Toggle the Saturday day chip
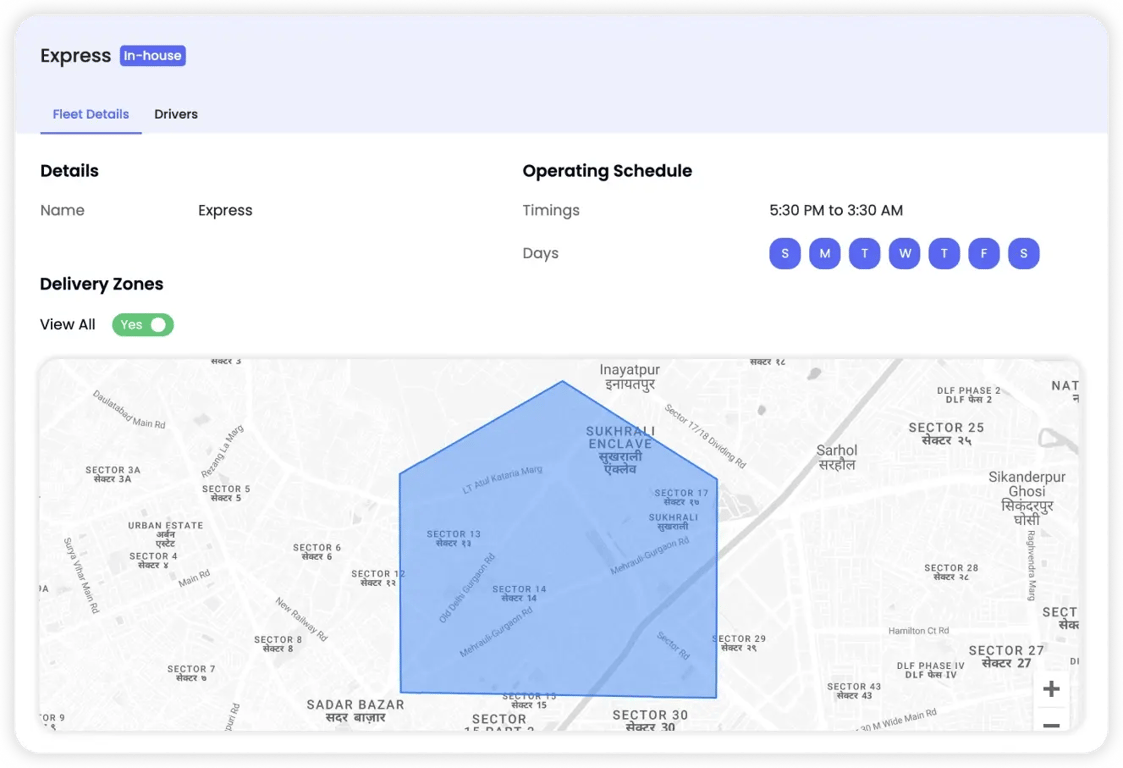This screenshot has height=768, width=1123. click(1023, 254)
